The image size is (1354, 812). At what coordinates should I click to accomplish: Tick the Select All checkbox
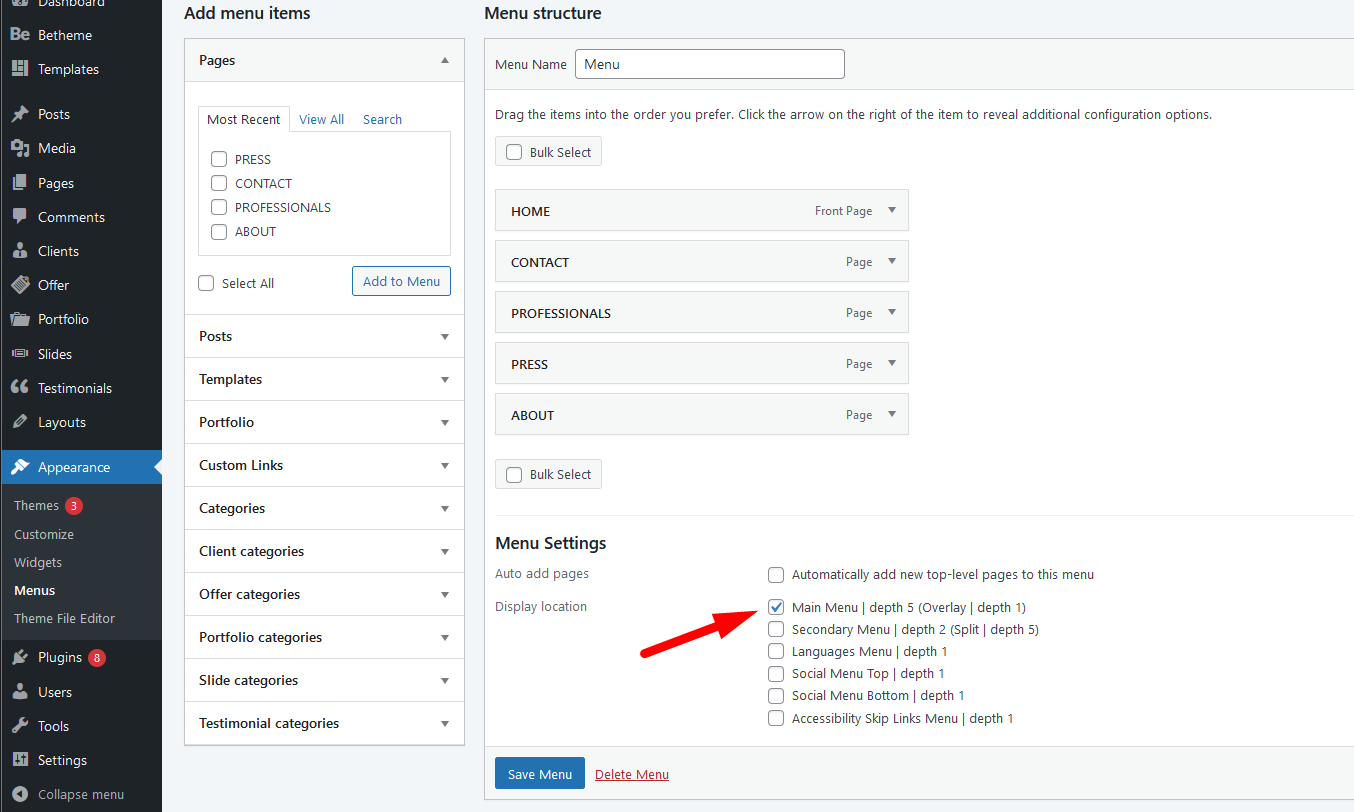[x=206, y=283]
